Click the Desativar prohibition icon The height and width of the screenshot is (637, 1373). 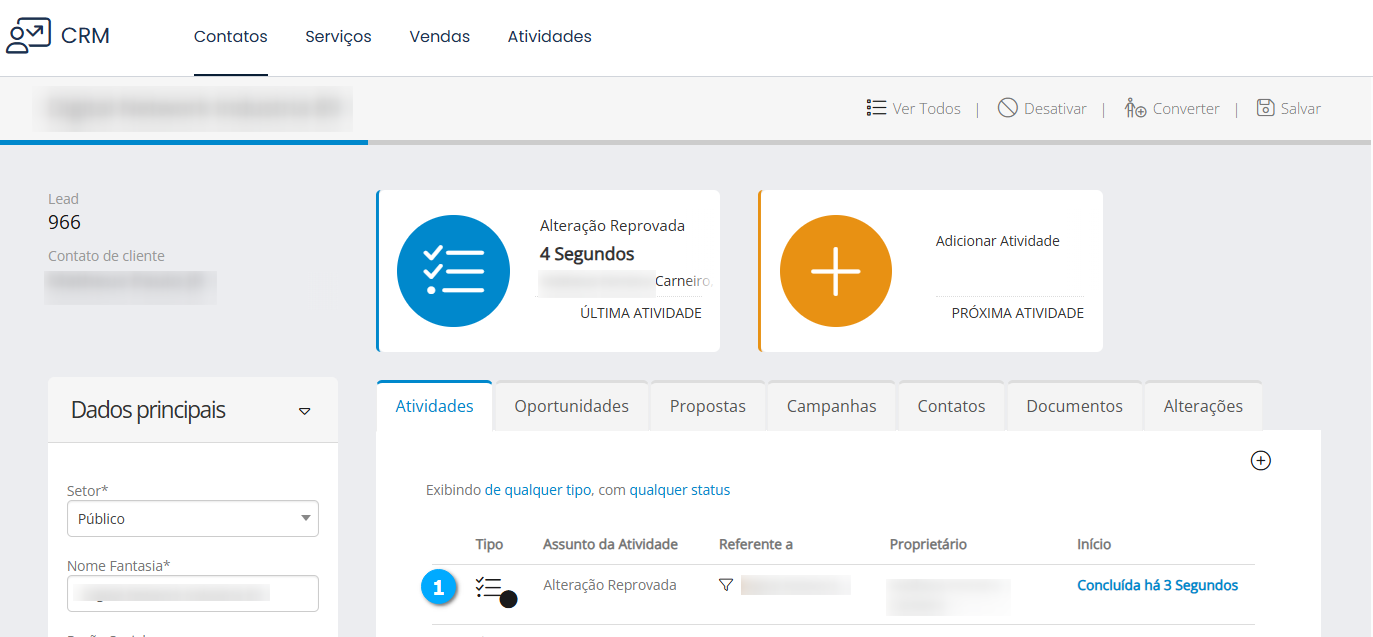point(1007,108)
